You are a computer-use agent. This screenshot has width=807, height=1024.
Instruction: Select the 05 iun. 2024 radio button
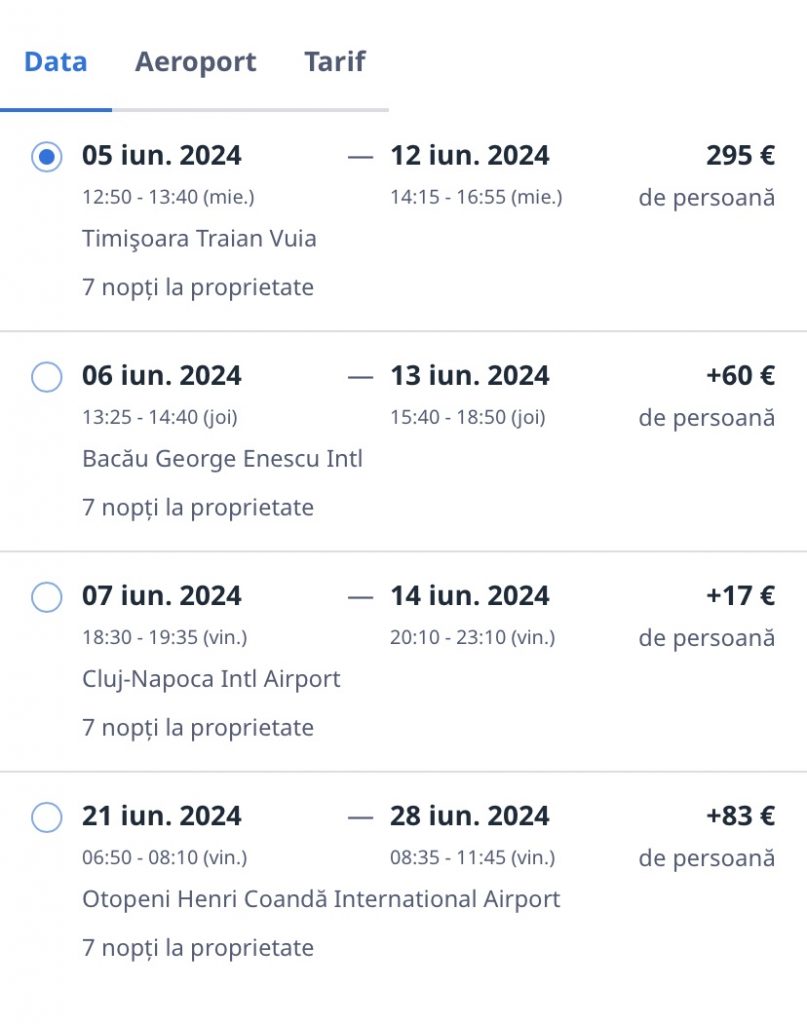46,157
